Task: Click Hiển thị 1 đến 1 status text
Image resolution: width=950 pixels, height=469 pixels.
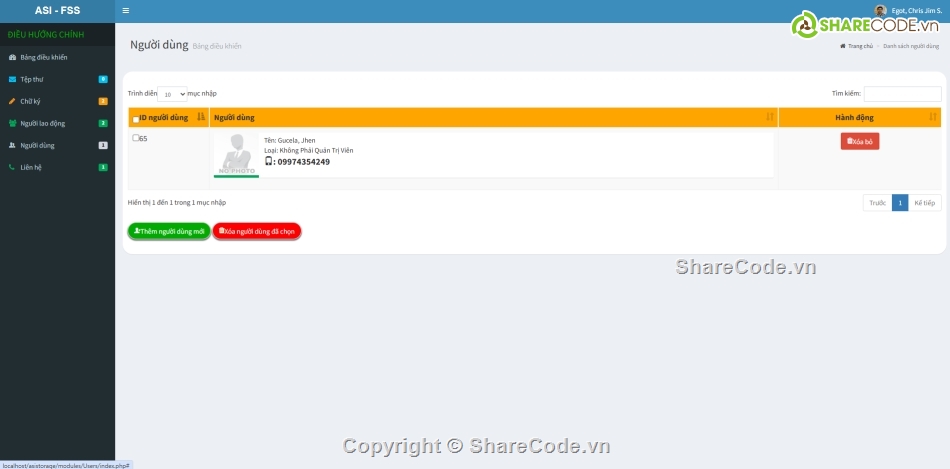Action: click(177, 202)
